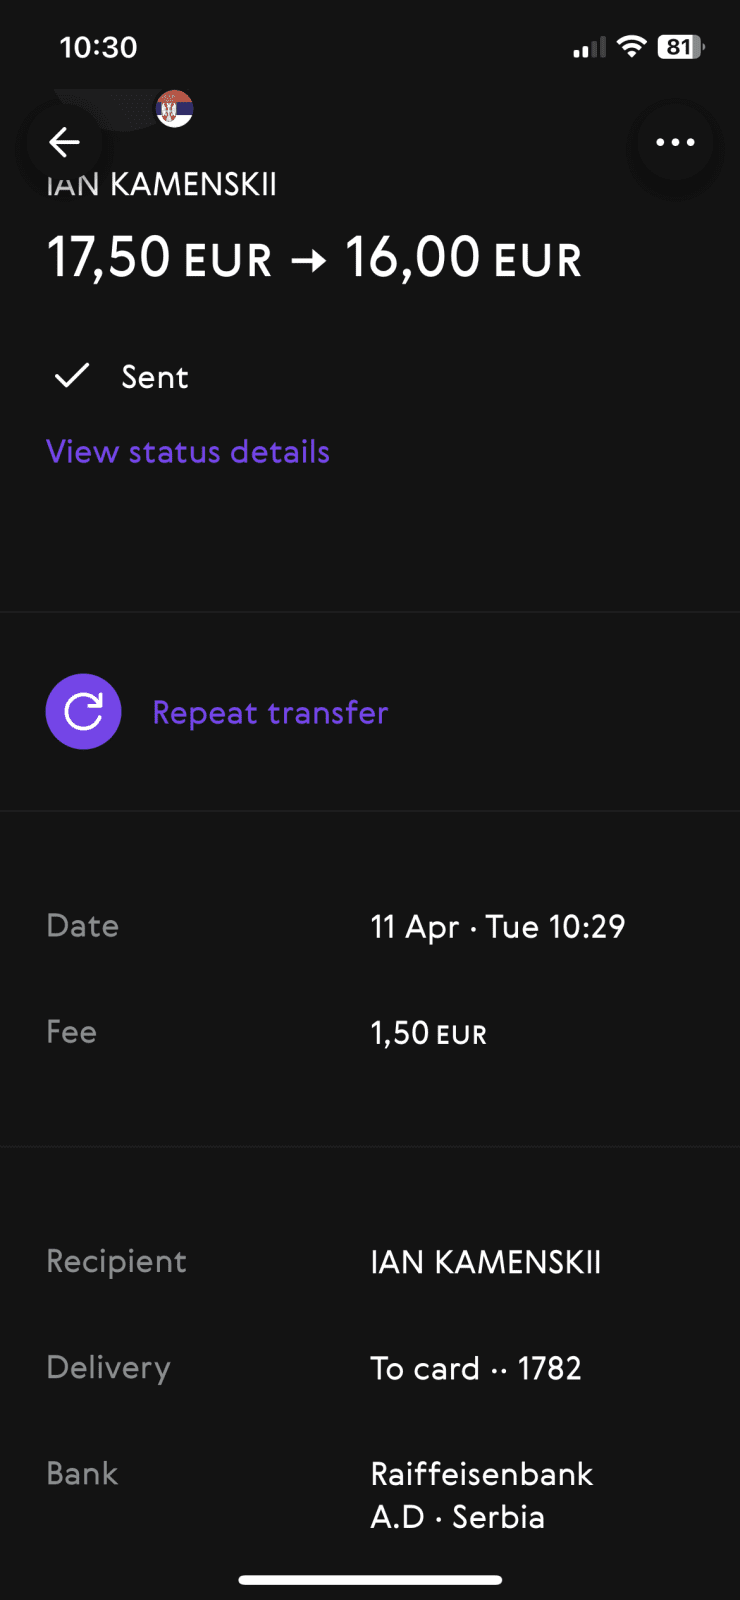Tap the 1,50 EUR fee value

click(428, 1033)
